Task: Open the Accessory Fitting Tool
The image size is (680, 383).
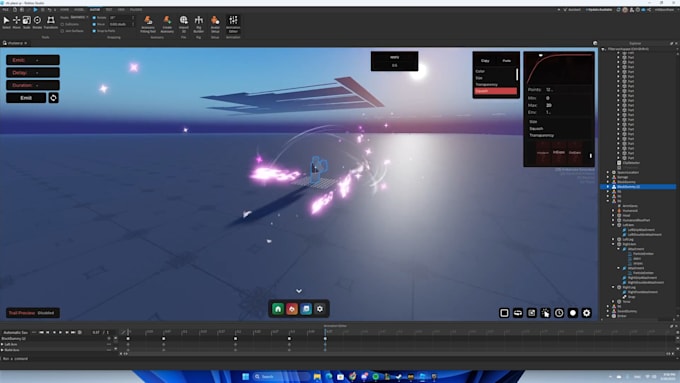Action: tap(148, 24)
